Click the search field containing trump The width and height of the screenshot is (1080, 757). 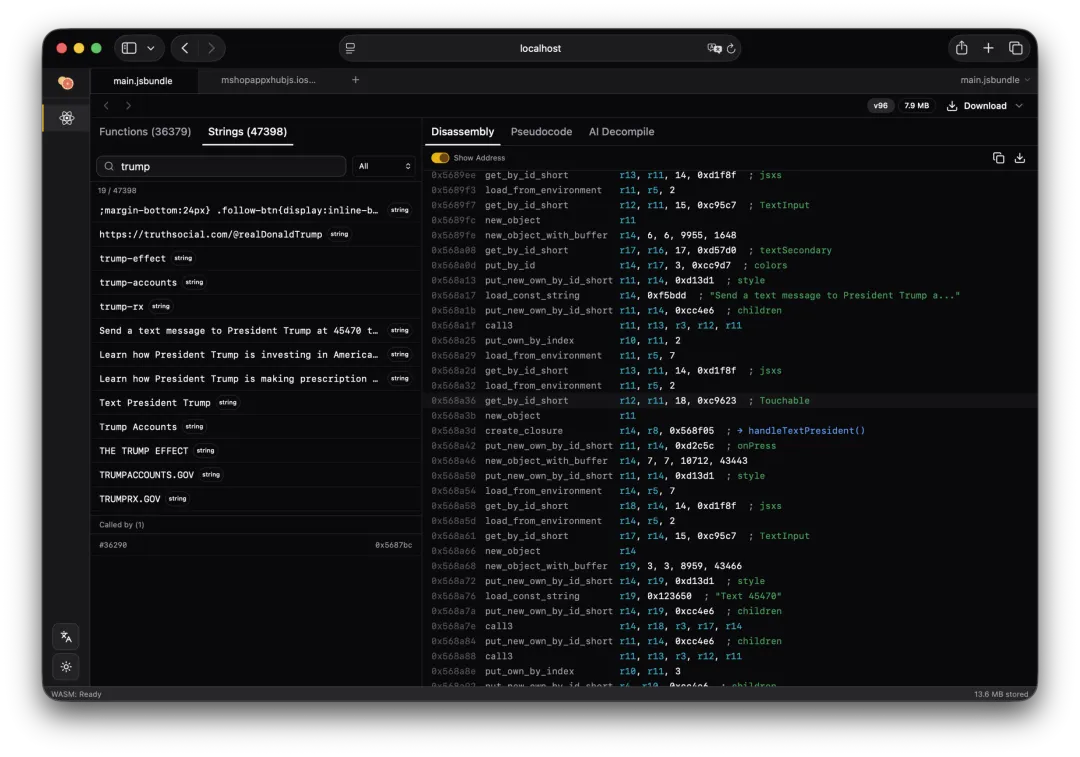pos(221,166)
